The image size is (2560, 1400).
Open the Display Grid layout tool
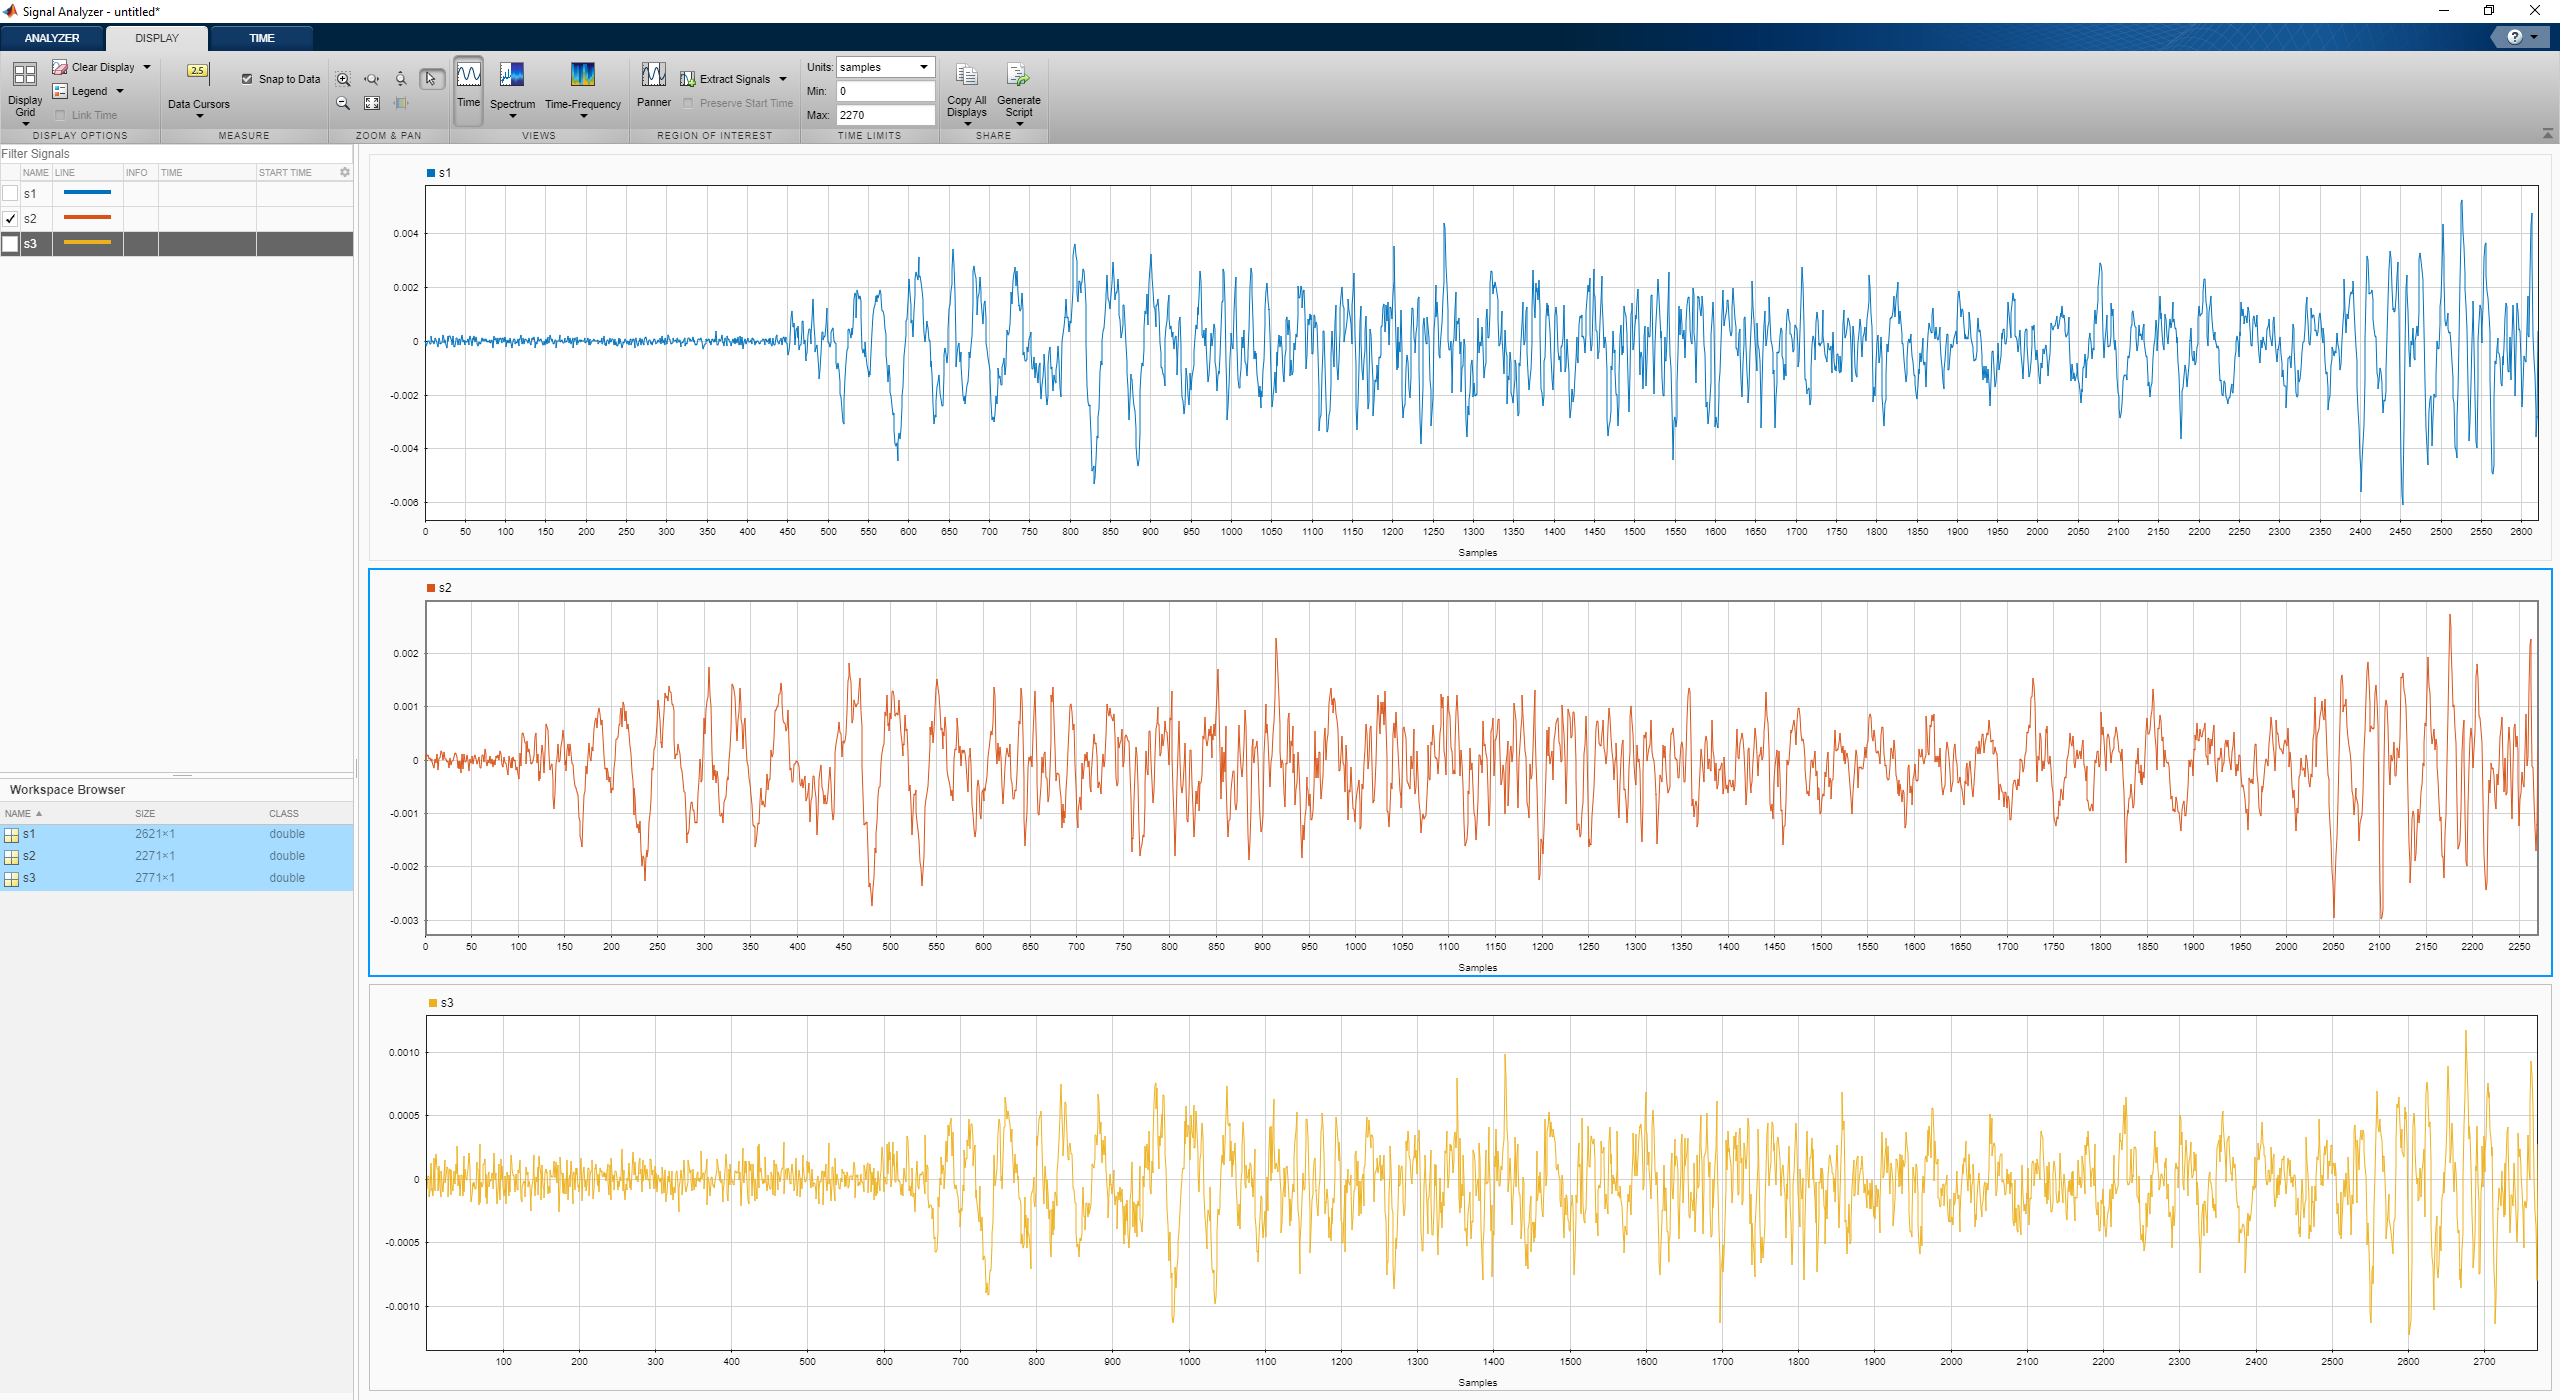pyautogui.click(x=24, y=76)
